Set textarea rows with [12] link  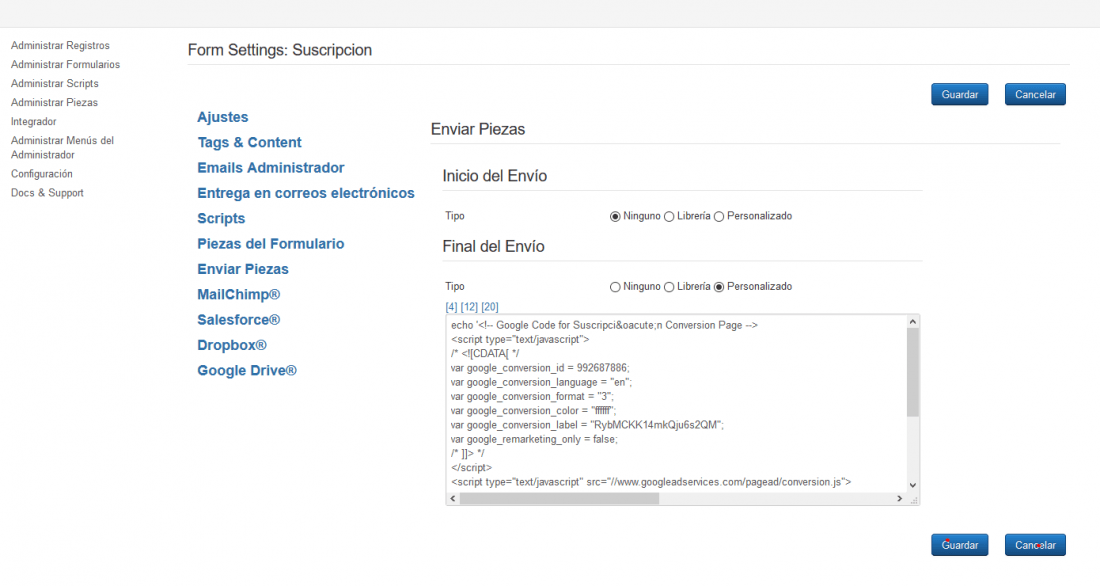click(469, 307)
